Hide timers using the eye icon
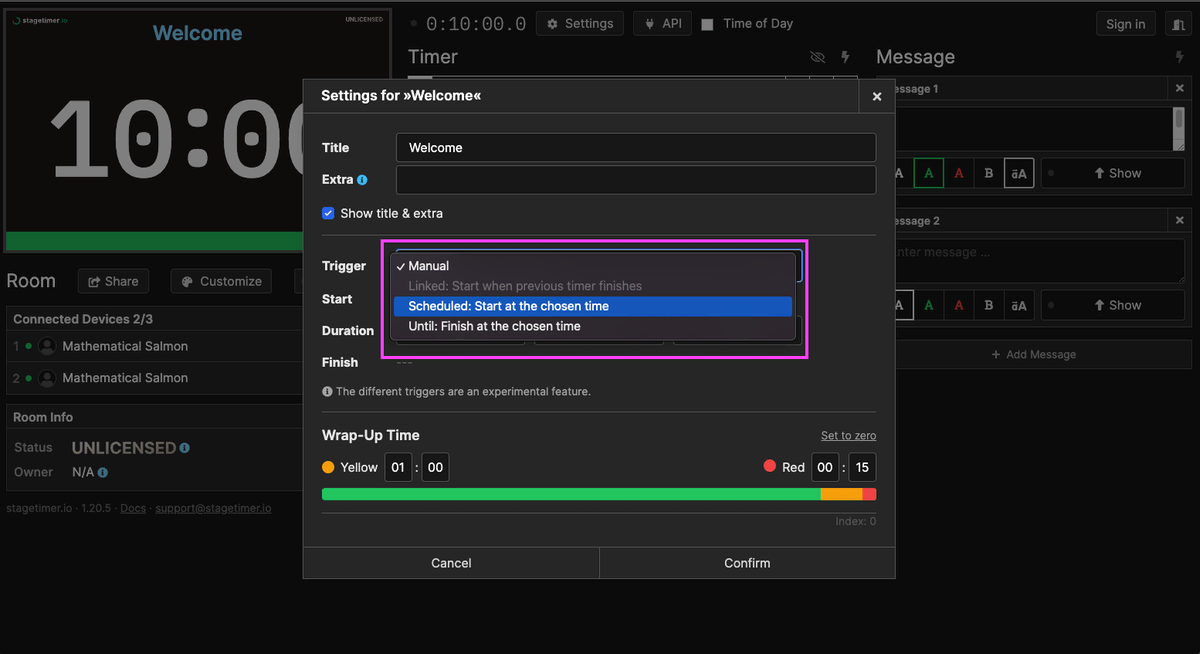The width and height of the screenshot is (1200, 654). (817, 57)
